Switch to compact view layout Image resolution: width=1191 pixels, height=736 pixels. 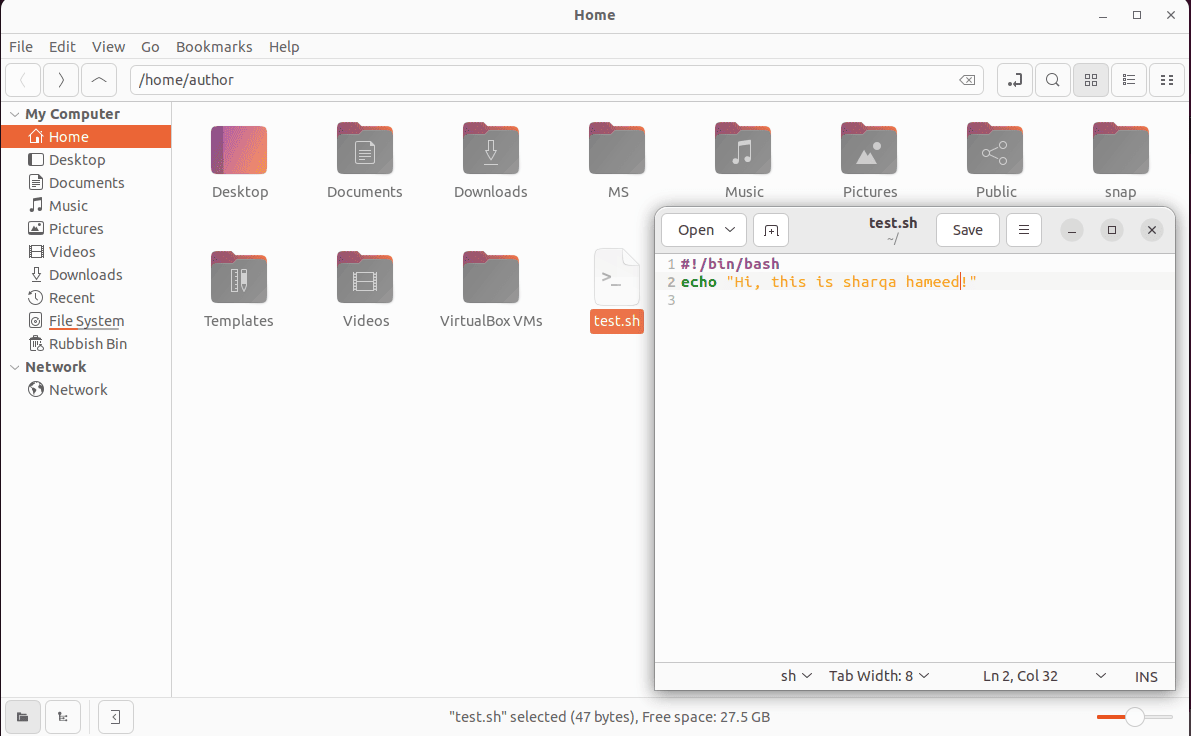coord(1166,79)
